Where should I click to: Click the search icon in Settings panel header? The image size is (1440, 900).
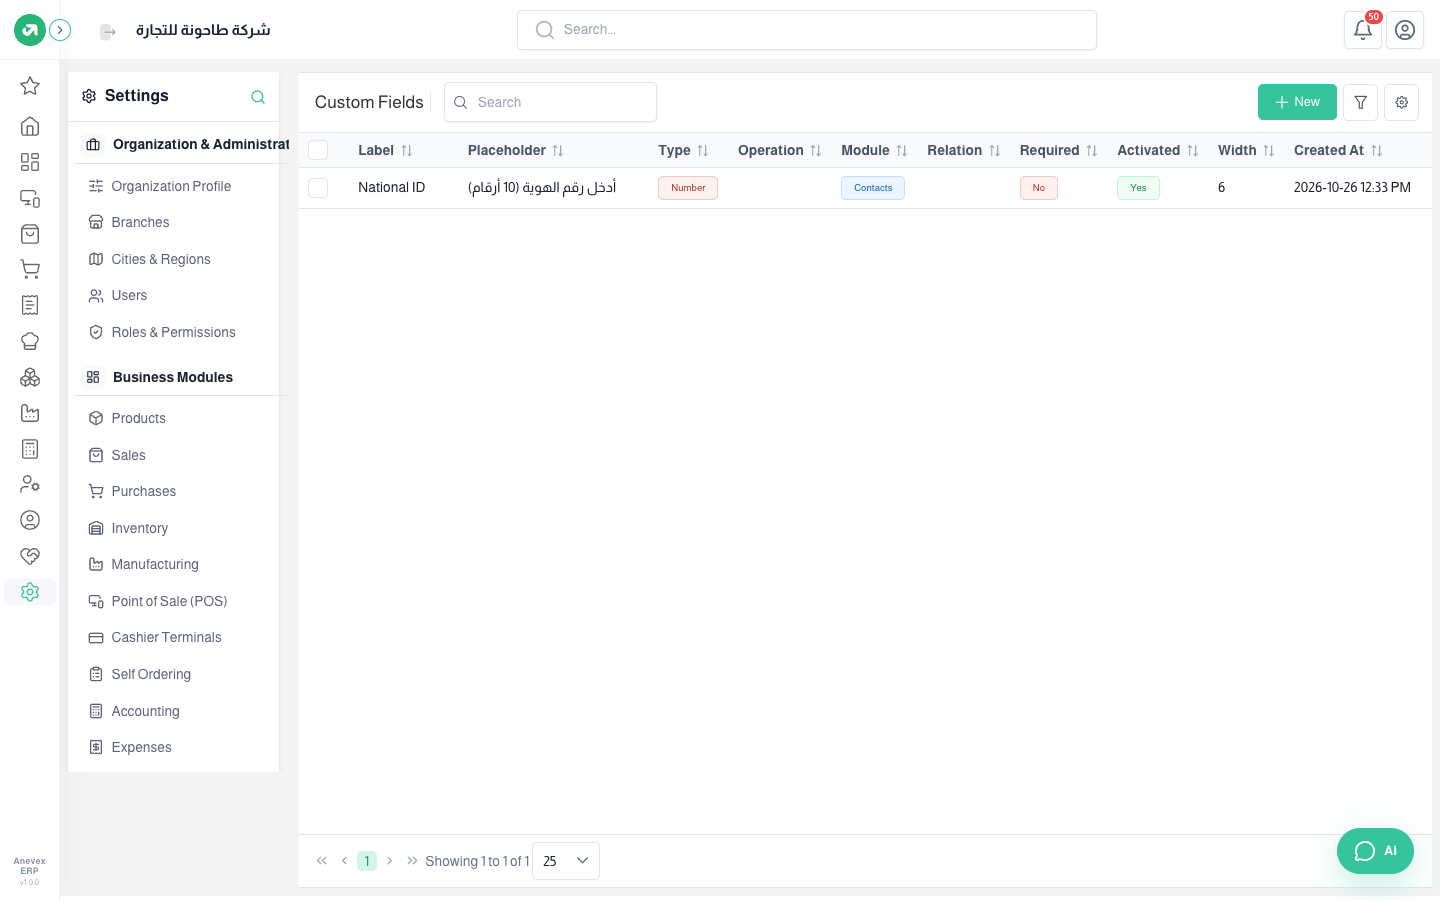click(x=258, y=97)
